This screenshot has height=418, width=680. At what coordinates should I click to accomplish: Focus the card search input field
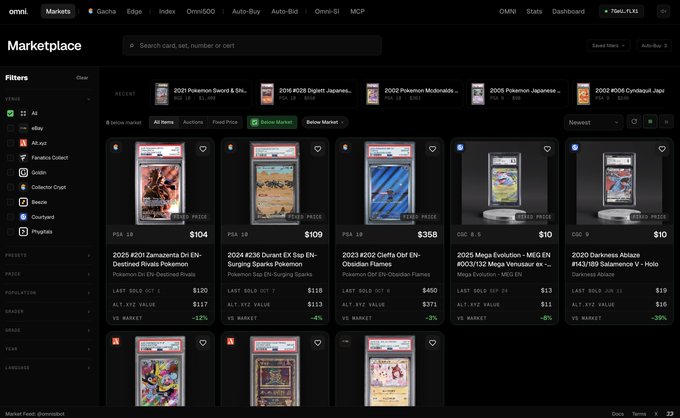click(252, 46)
